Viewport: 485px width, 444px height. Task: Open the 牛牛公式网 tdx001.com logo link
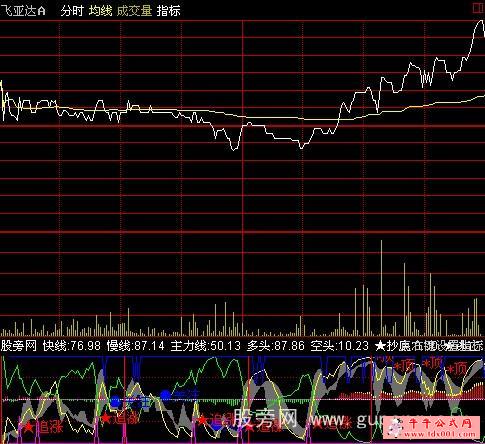(x=433, y=427)
